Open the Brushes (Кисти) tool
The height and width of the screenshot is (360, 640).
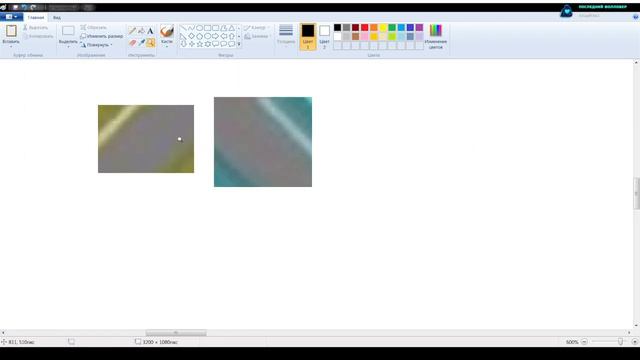tap(167, 35)
